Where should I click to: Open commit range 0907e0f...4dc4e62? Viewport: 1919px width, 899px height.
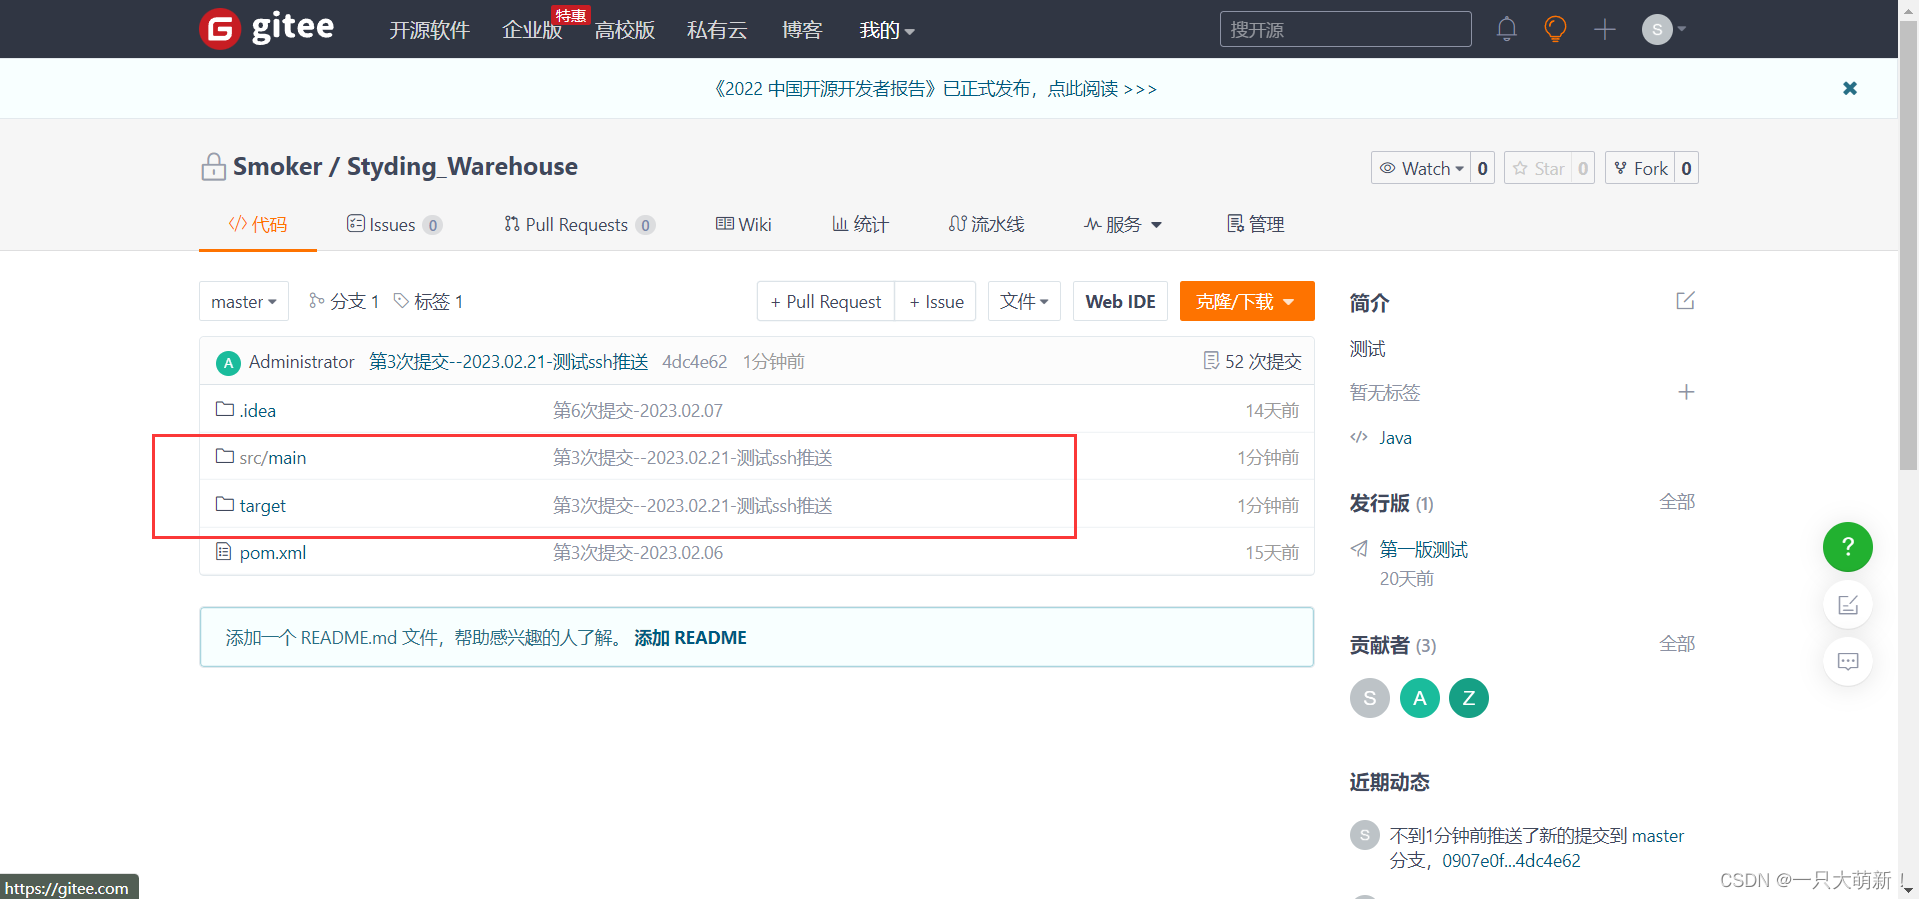point(1511,860)
